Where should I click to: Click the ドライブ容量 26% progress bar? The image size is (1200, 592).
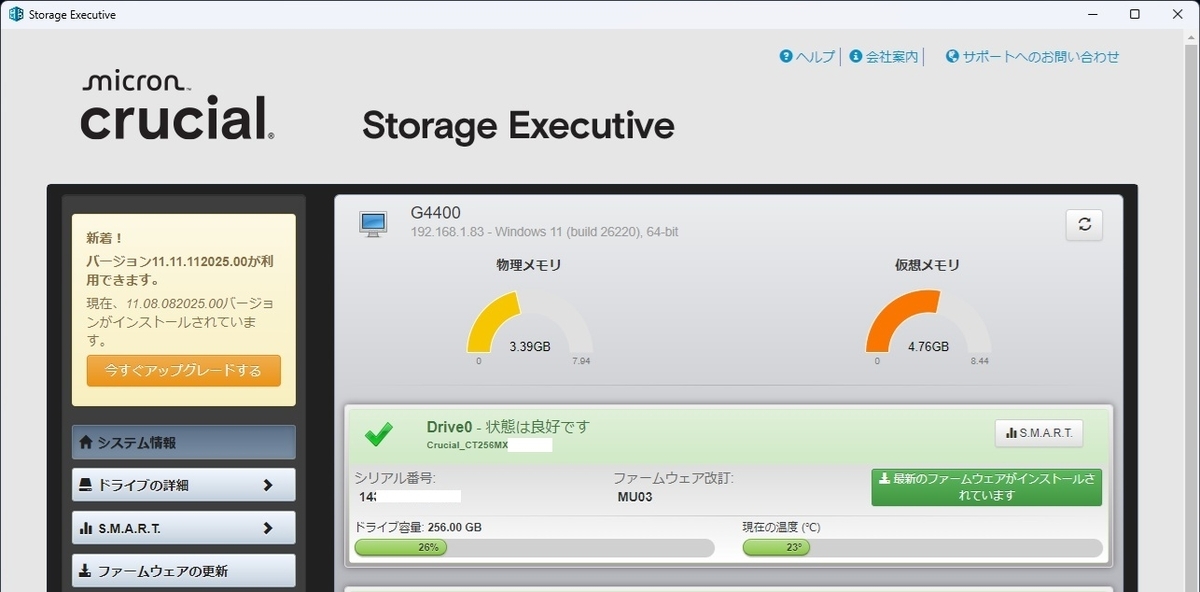pos(534,548)
